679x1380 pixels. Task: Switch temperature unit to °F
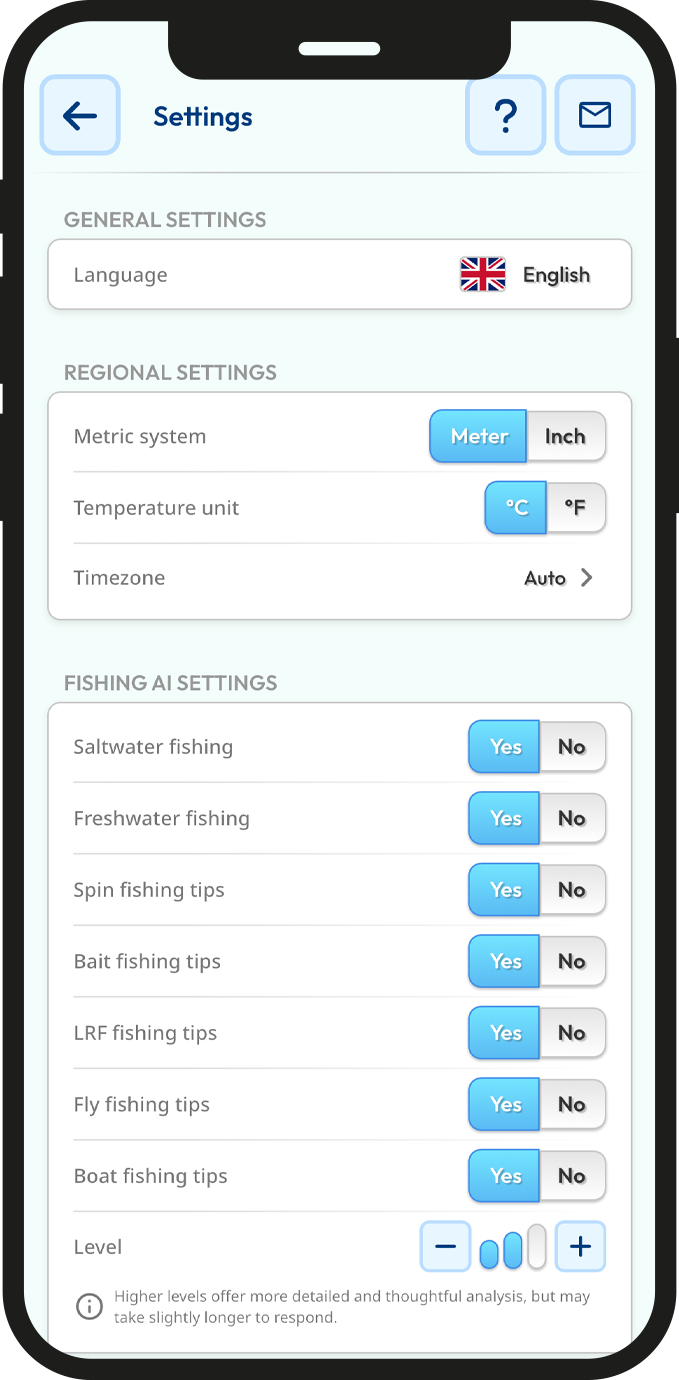575,508
